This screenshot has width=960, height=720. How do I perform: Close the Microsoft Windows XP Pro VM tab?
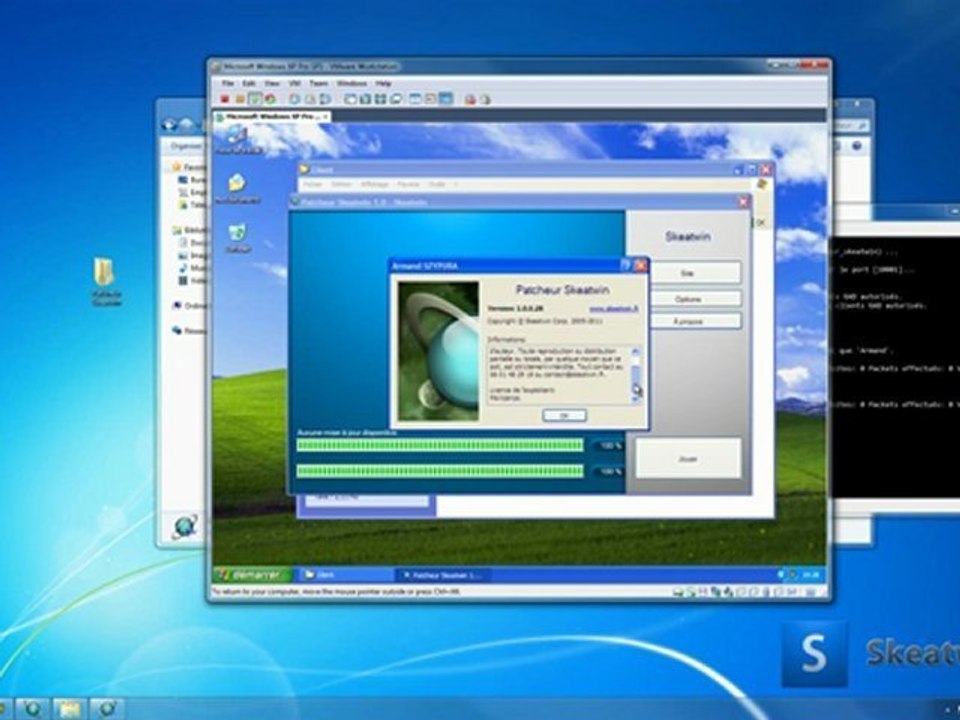[326, 116]
